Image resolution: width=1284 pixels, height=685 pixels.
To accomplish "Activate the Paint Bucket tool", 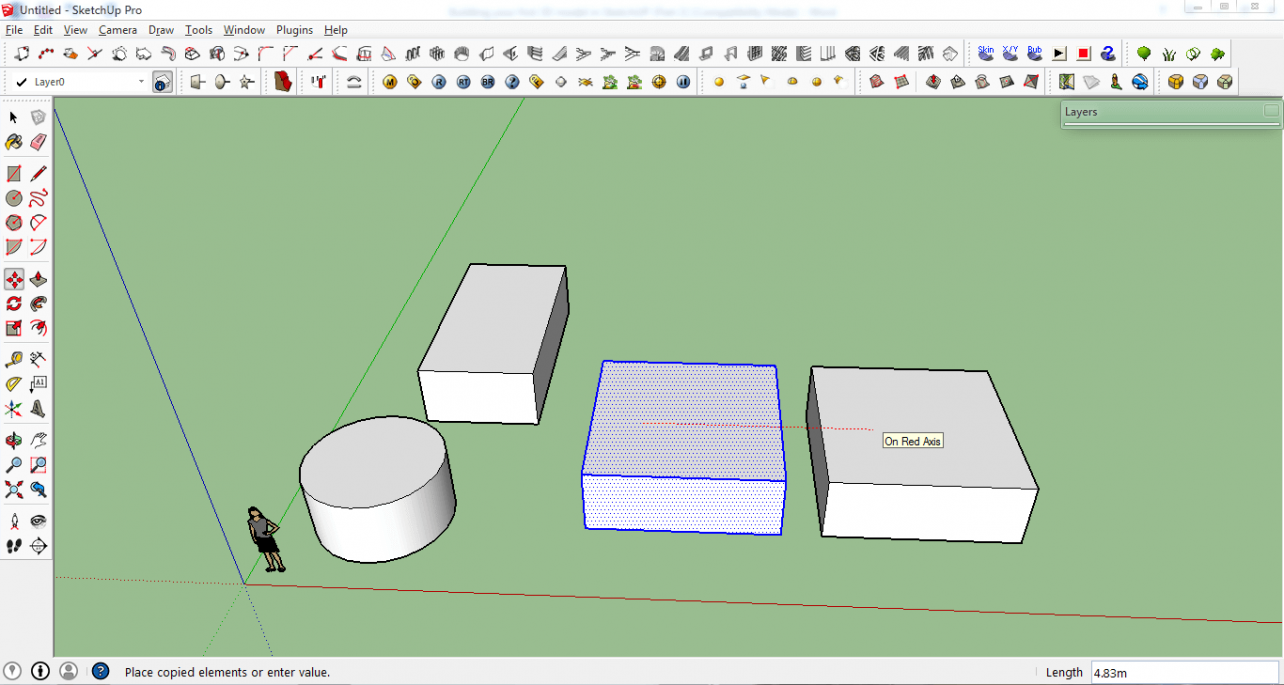I will 13,142.
